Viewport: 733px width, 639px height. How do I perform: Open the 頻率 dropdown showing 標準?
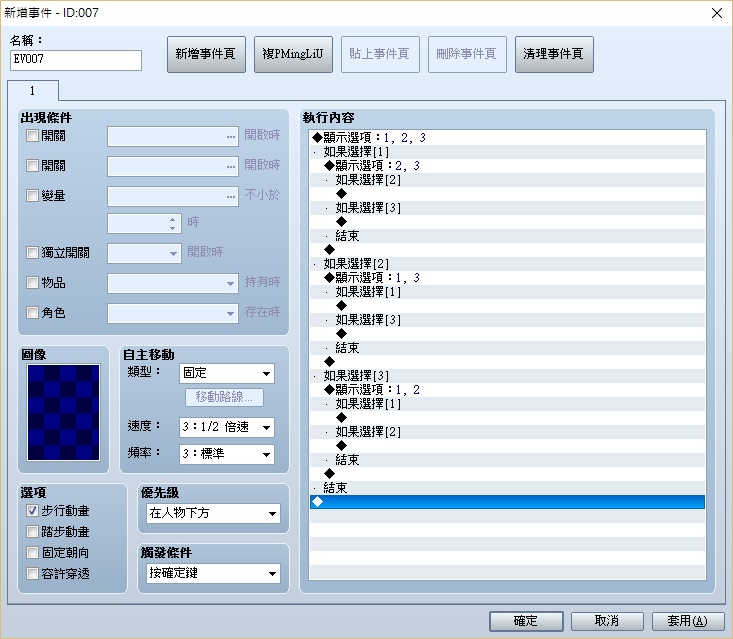tap(227, 454)
